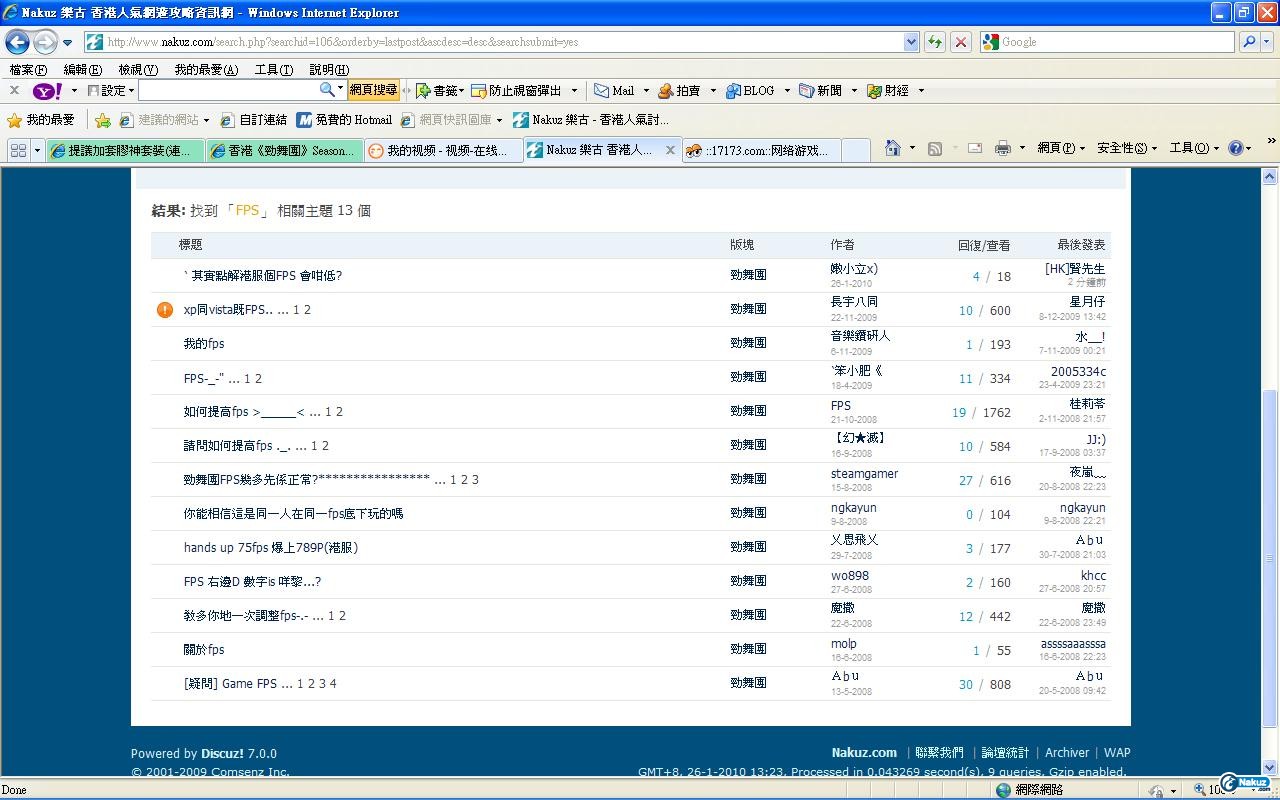Go to page 3 of 勁舞團FPS幾多先係正常 thread
The image size is (1280, 800).
click(475, 480)
